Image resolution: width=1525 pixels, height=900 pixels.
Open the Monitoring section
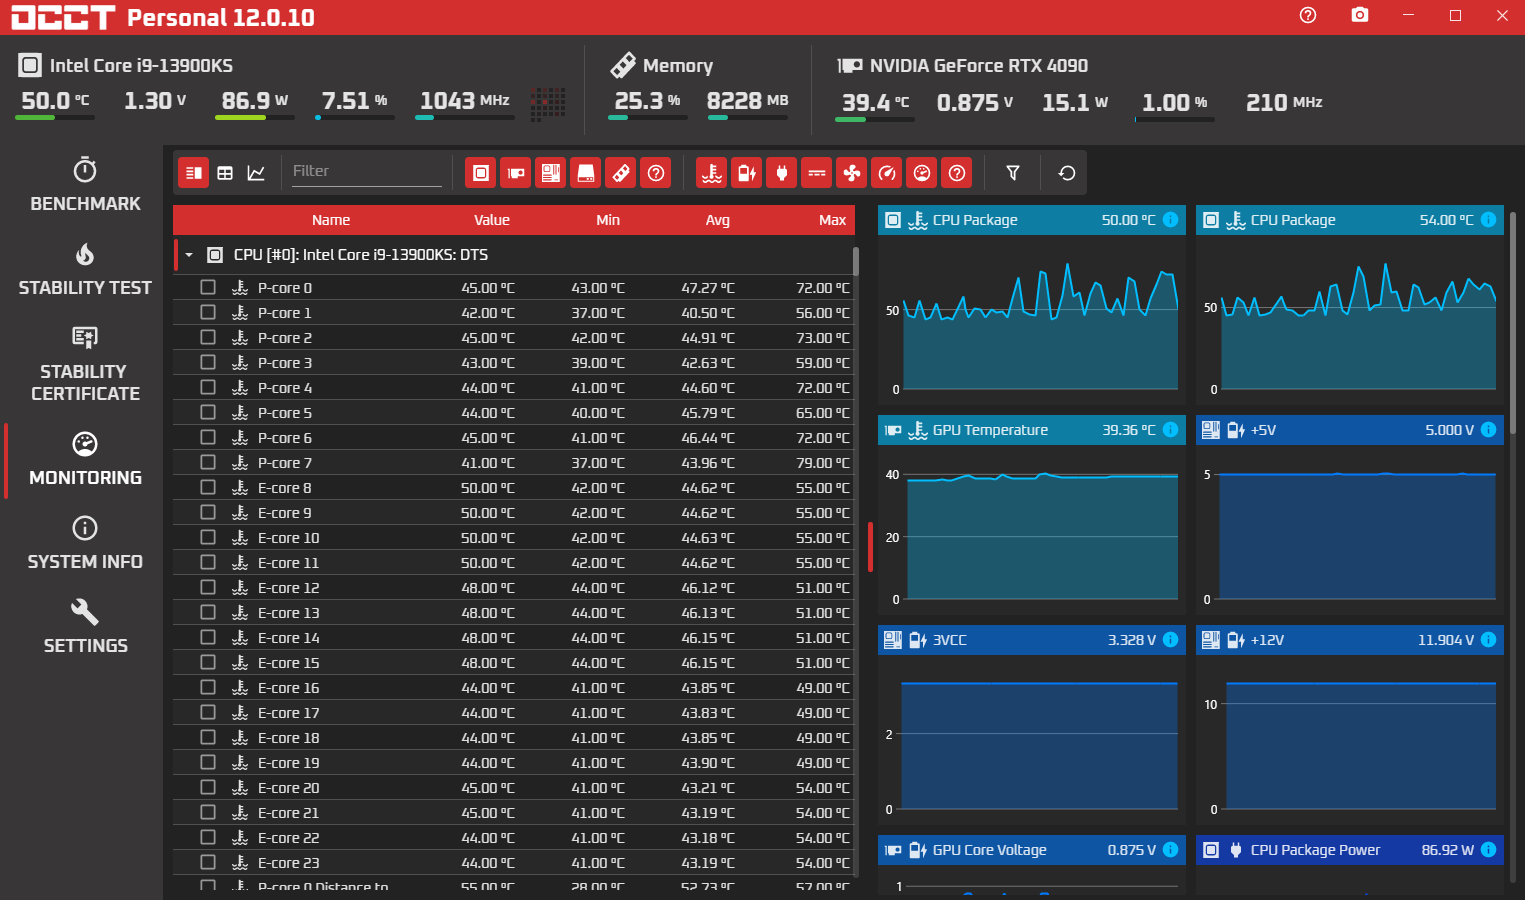tap(85, 459)
